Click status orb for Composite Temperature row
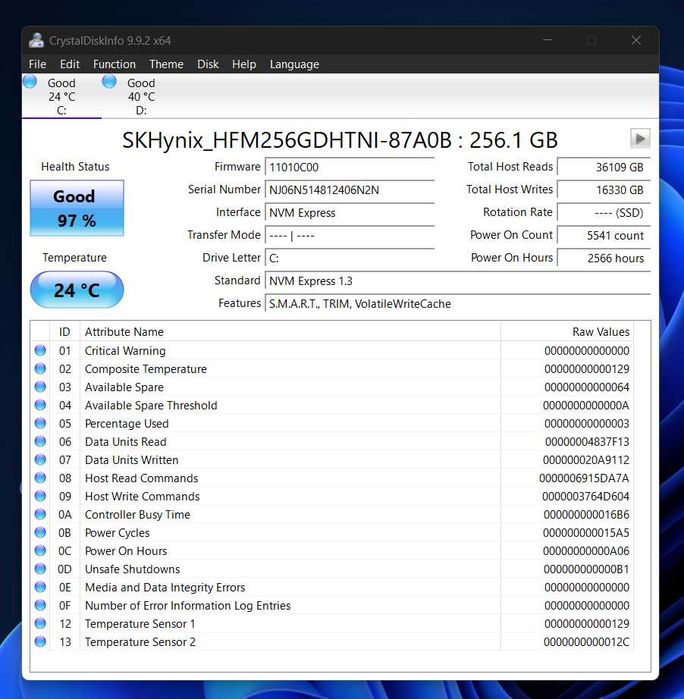The image size is (684, 699). pyautogui.click(x=40, y=369)
